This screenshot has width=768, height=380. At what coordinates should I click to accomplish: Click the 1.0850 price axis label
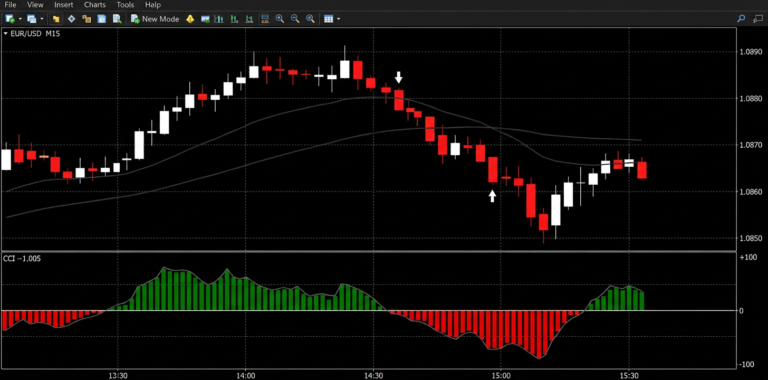pyautogui.click(x=750, y=238)
